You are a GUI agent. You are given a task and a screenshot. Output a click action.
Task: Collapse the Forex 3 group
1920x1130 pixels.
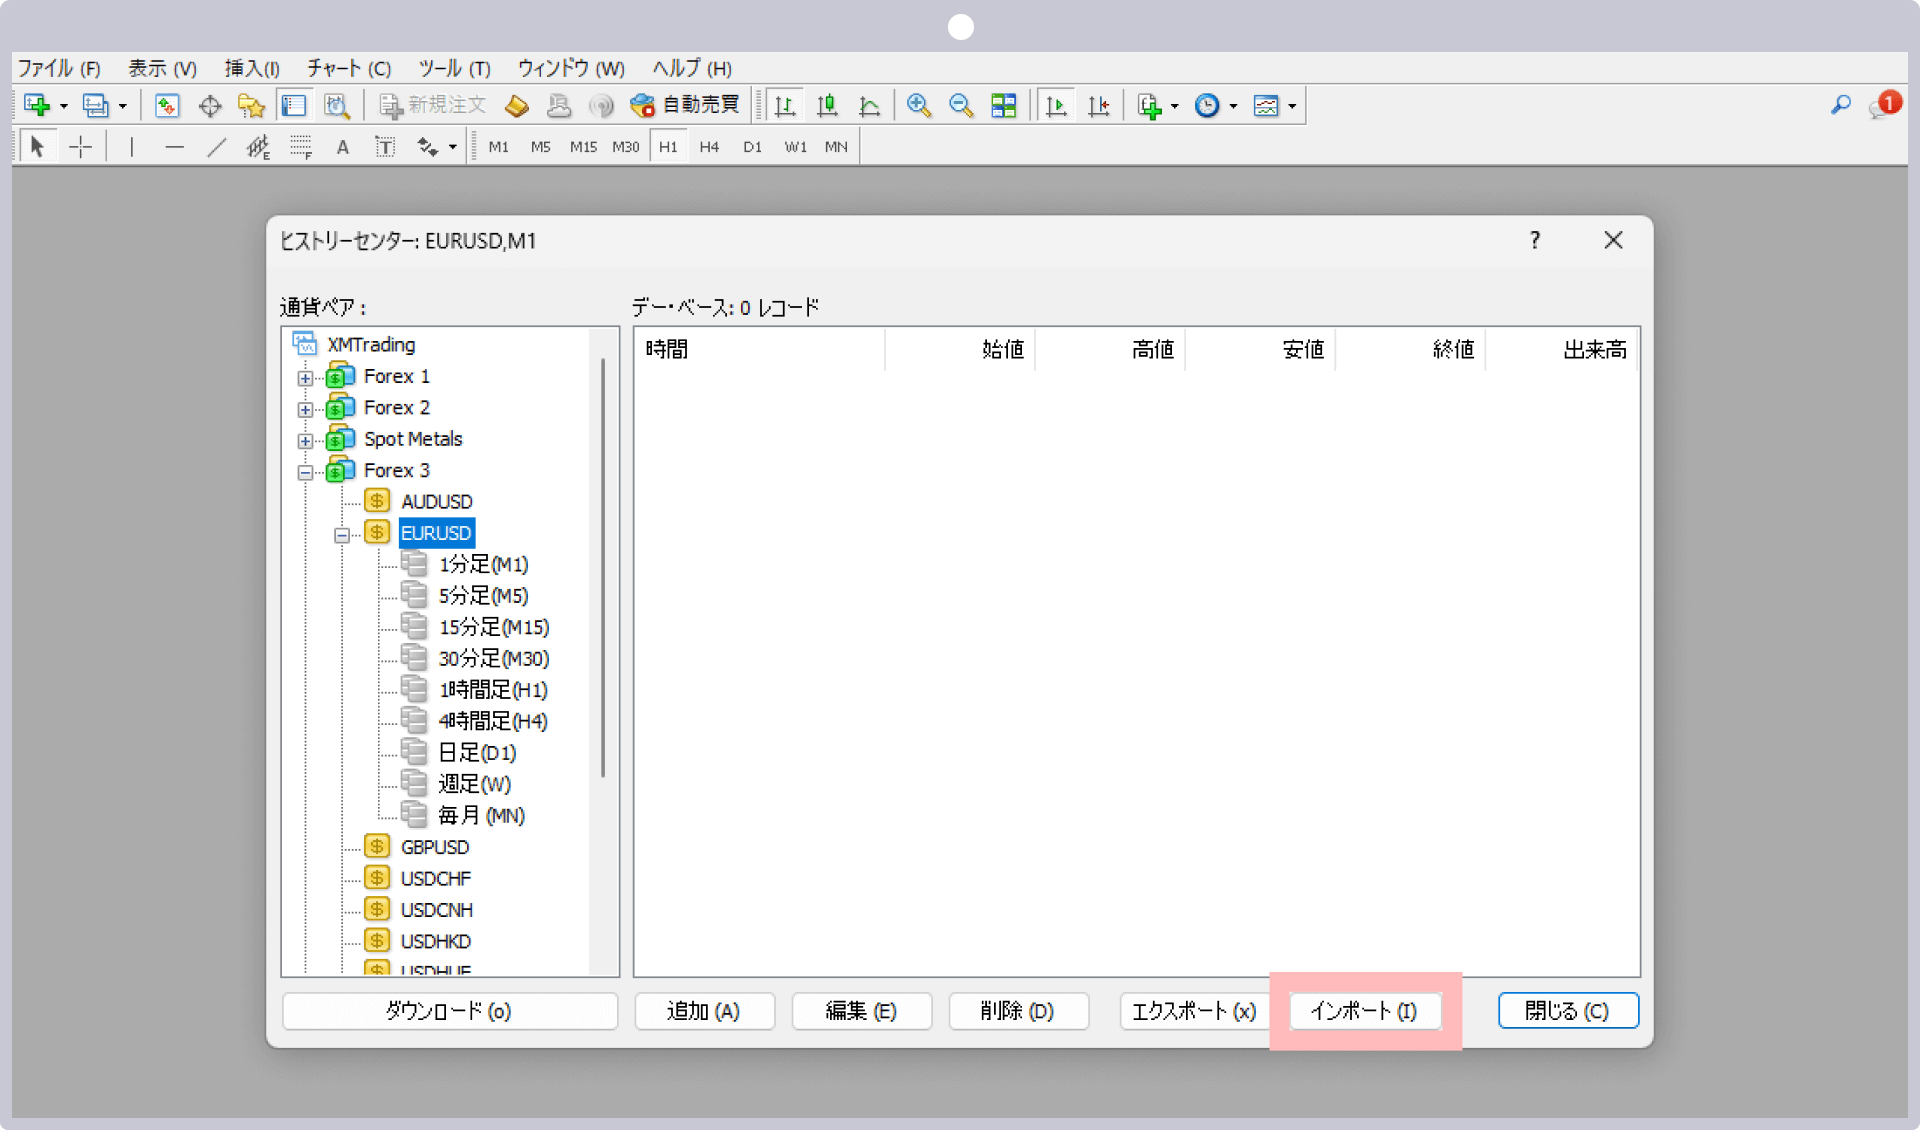305,472
